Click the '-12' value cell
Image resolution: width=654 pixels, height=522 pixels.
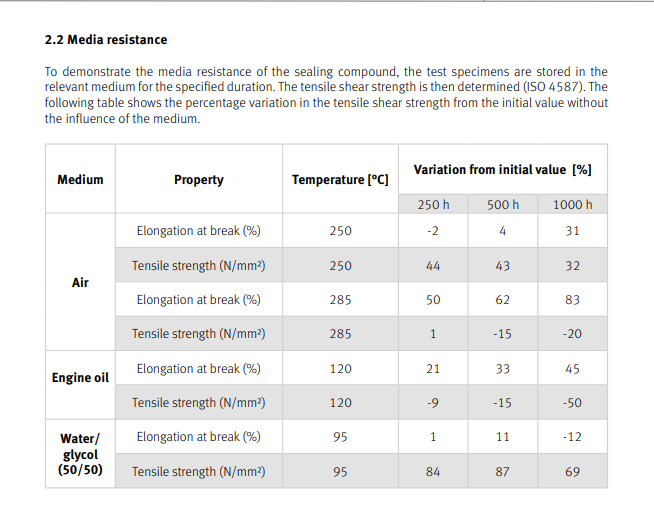[x=572, y=437]
